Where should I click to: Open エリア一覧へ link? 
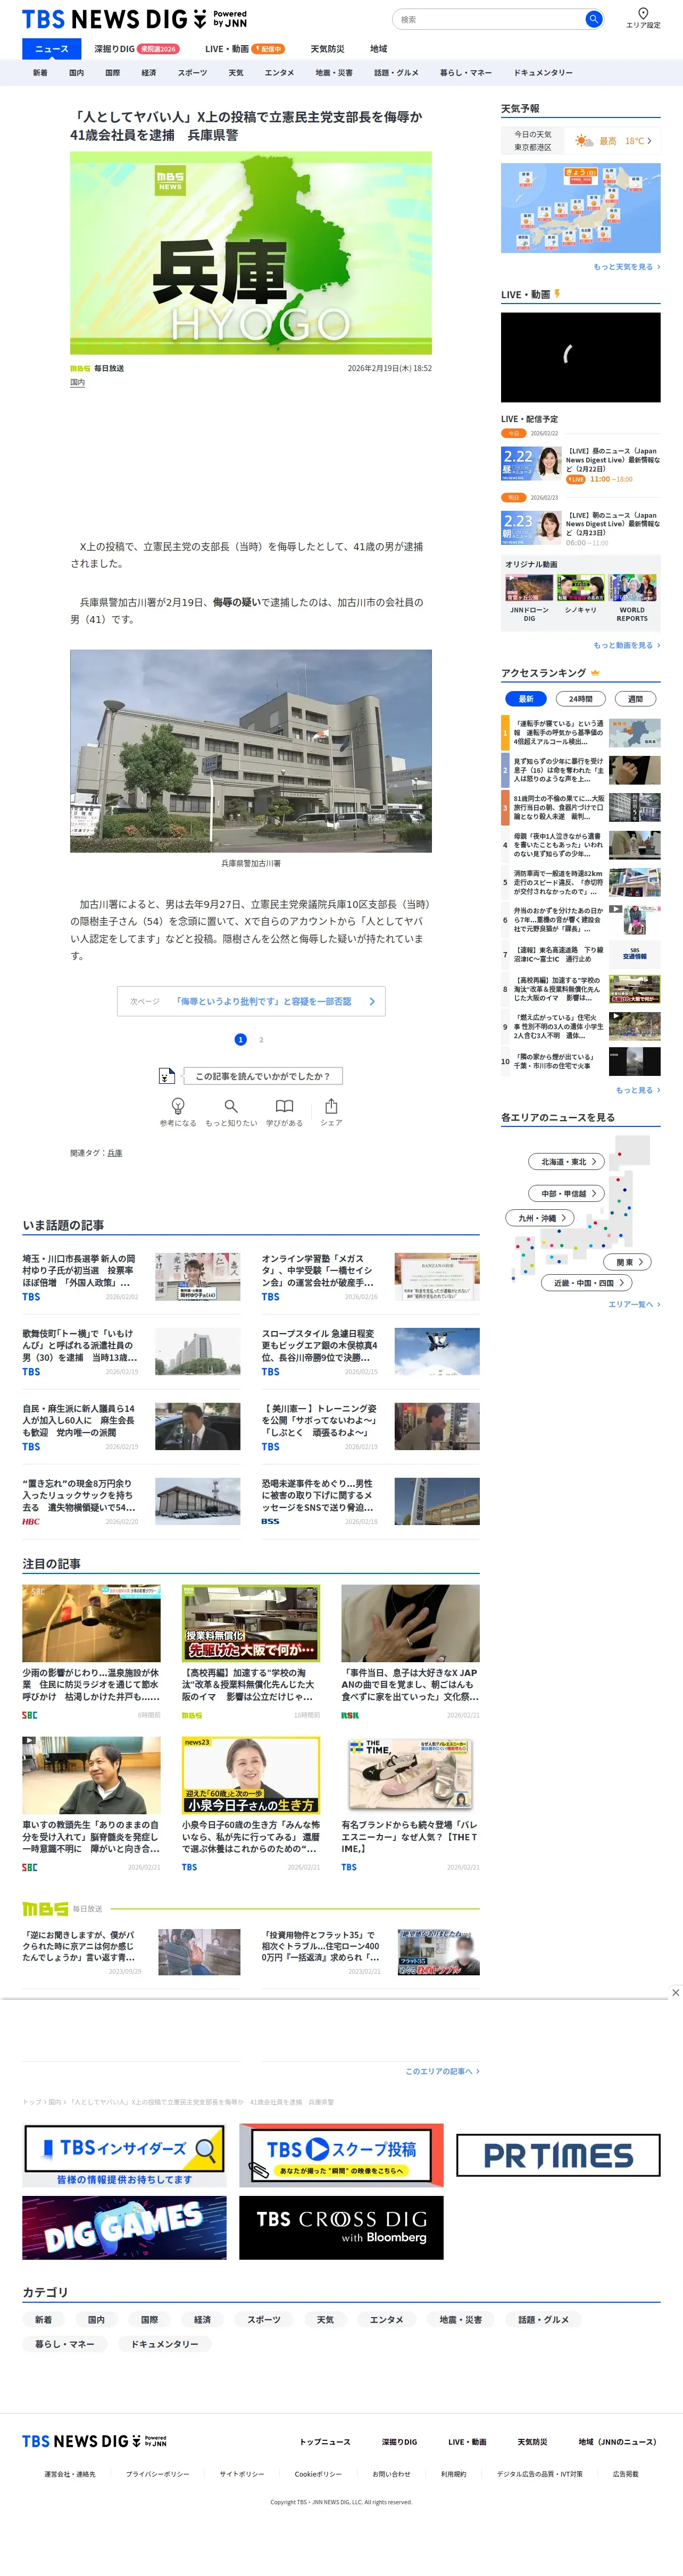[x=634, y=1304]
